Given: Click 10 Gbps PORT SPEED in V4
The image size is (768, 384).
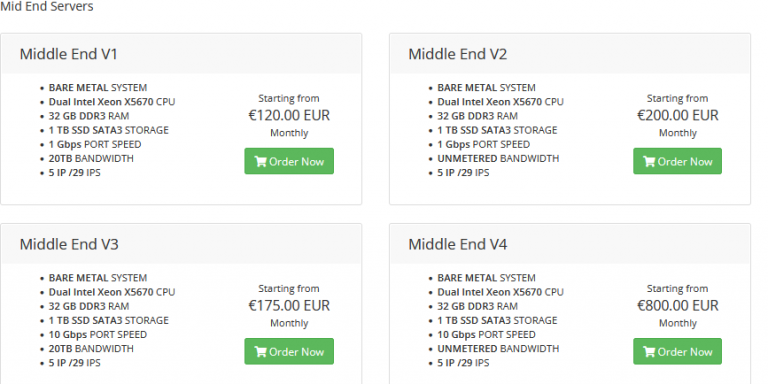Looking at the screenshot, I should (x=486, y=335).
